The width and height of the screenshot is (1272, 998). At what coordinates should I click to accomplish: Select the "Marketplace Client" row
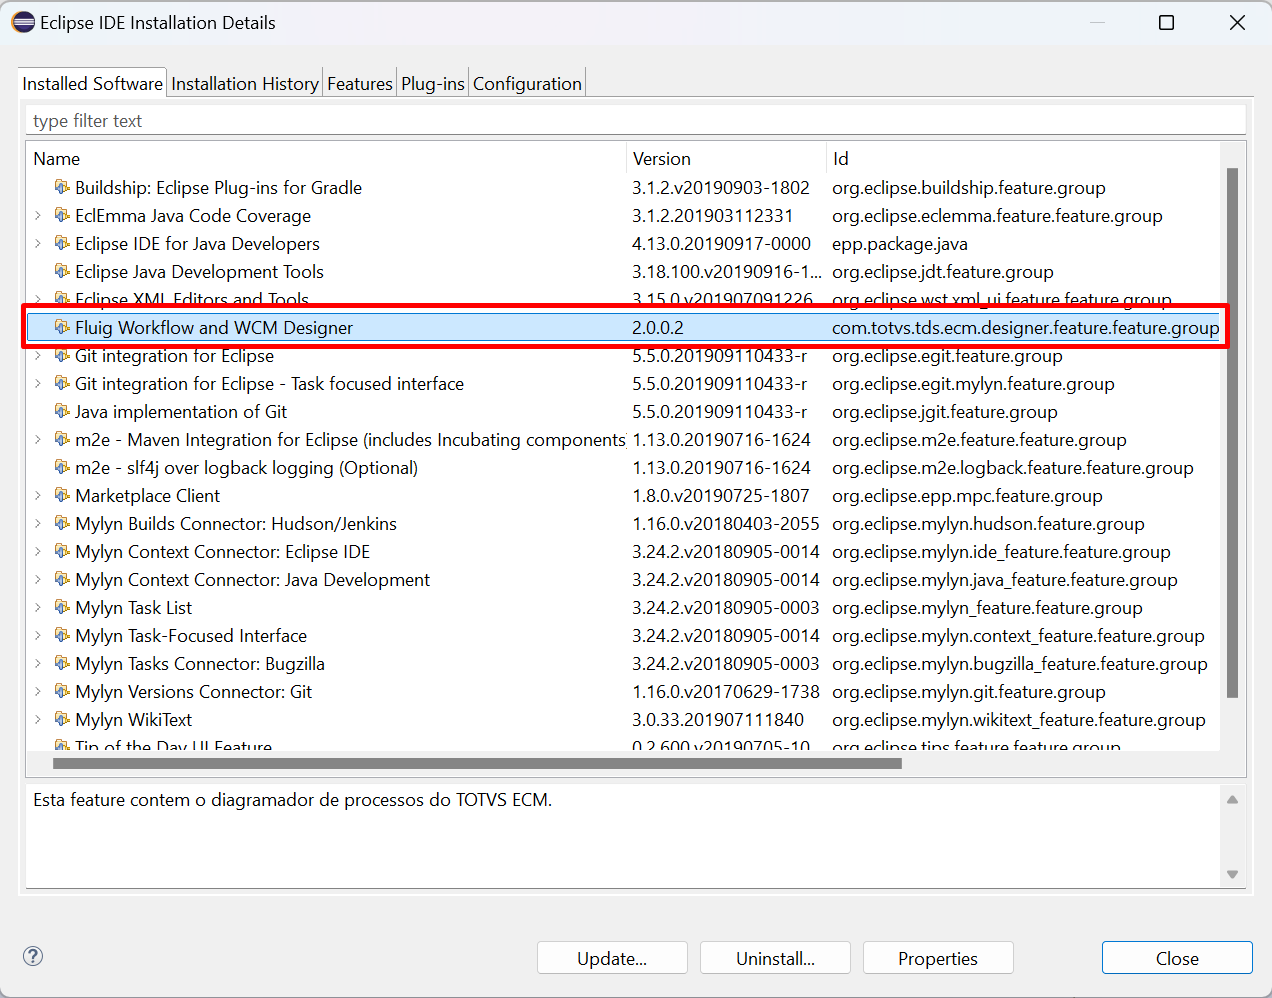pyautogui.click(x=623, y=495)
